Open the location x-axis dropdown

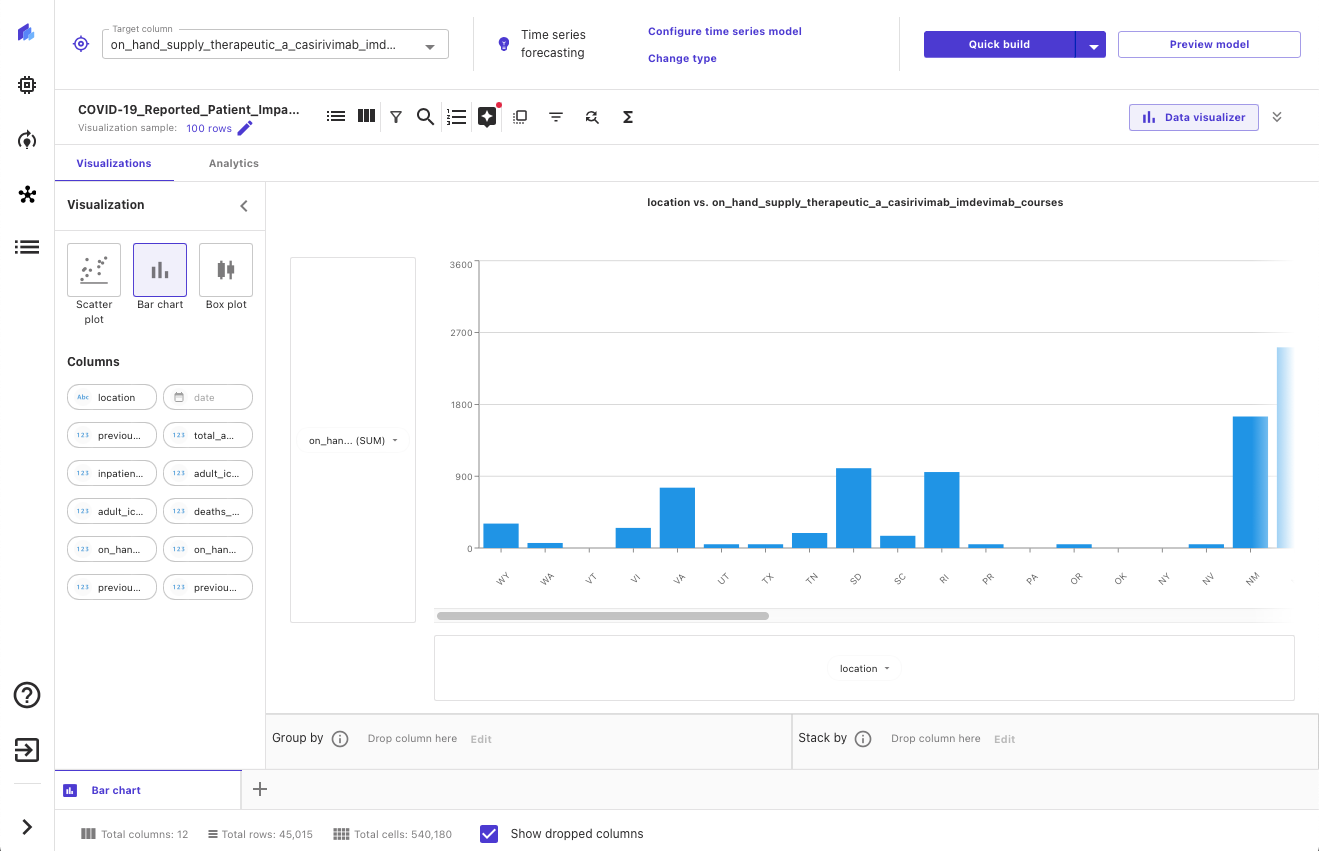(x=864, y=668)
